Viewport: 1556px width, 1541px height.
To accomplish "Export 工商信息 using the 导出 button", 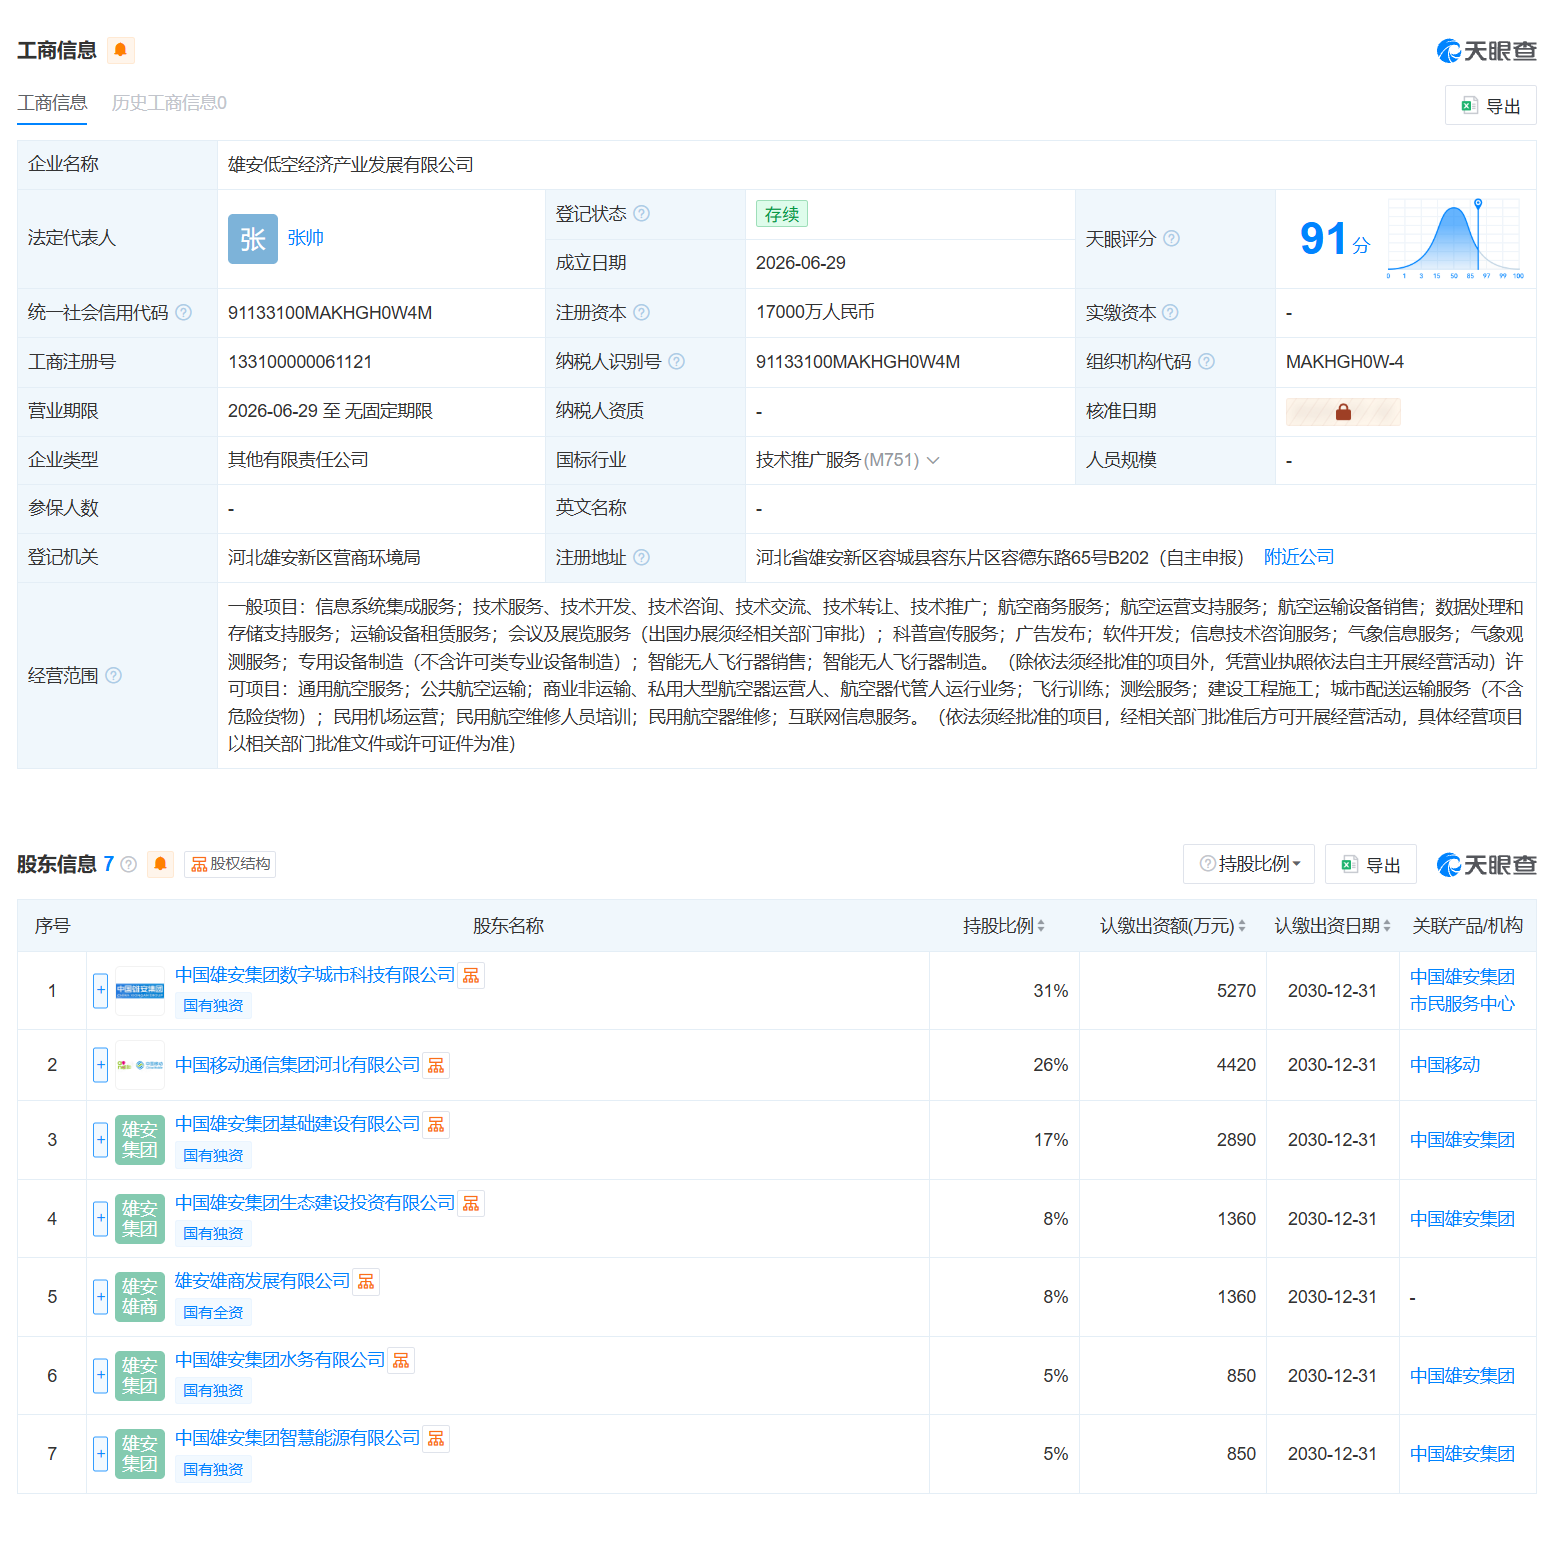I will [x=1490, y=106].
